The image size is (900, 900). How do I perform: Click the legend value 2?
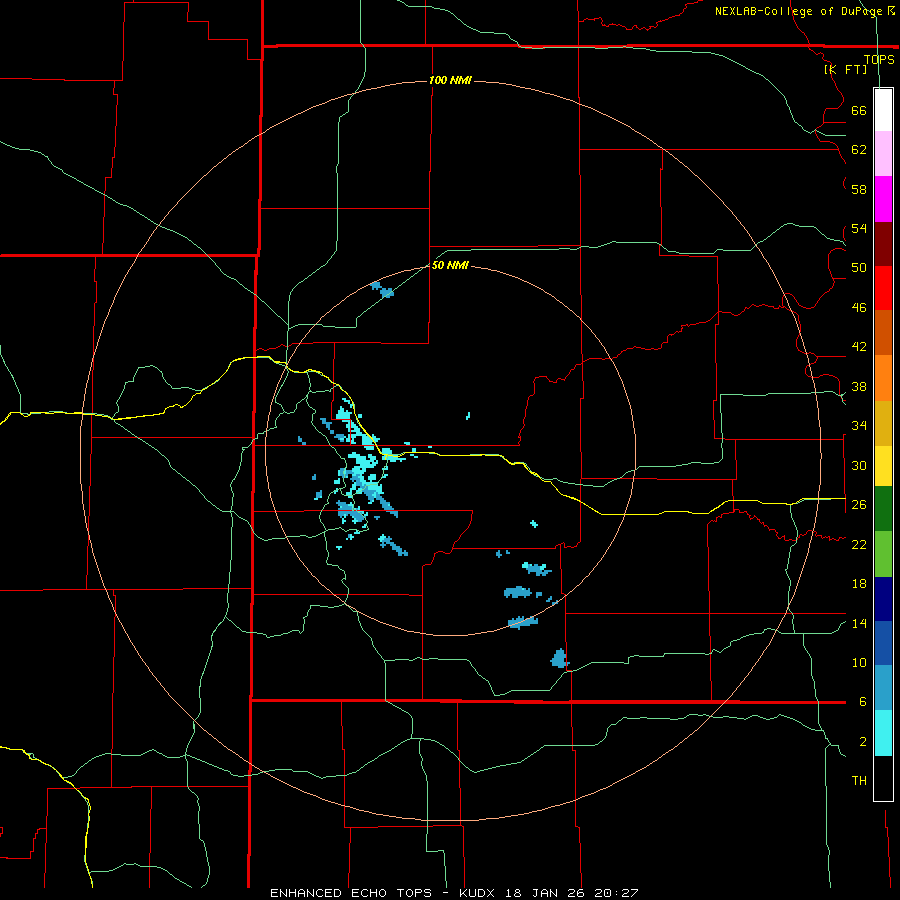[x=863, y=742]
